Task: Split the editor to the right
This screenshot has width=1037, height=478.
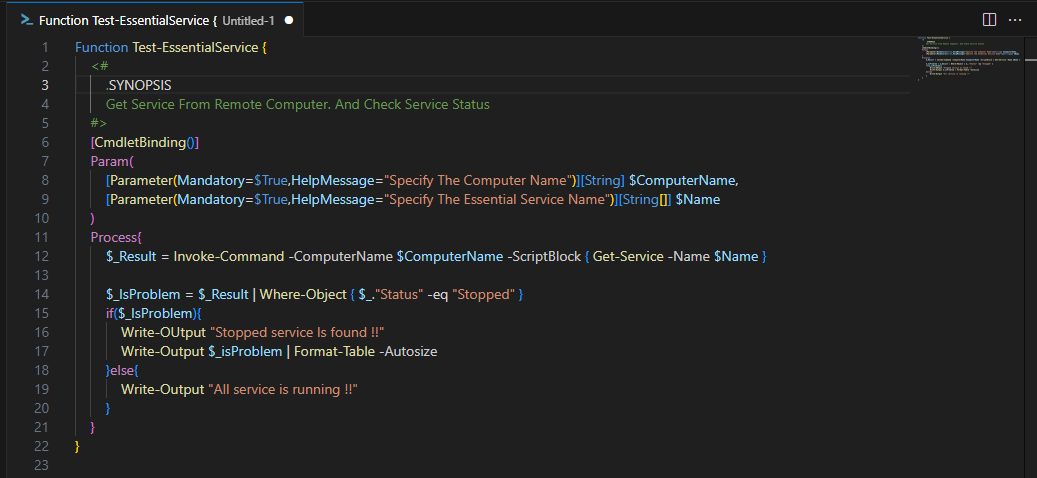Action: pos(989,20)
